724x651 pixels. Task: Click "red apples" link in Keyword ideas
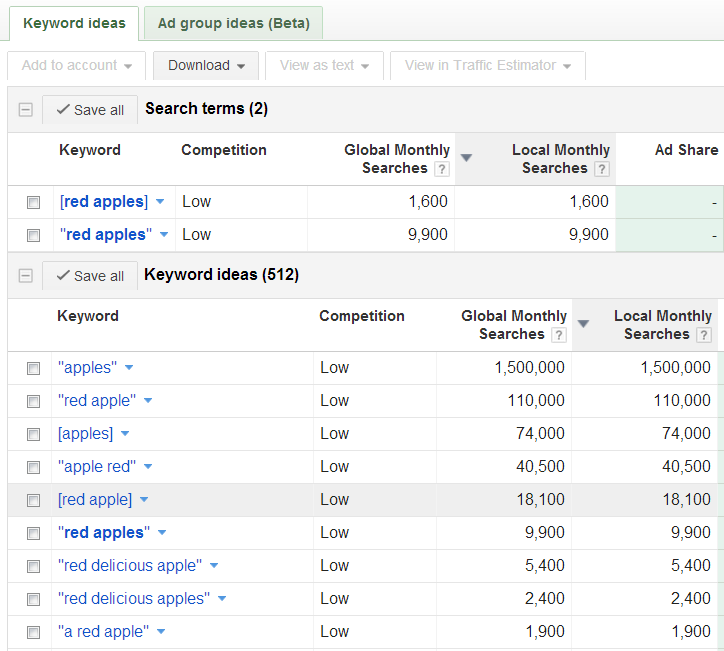click(104, 533)
